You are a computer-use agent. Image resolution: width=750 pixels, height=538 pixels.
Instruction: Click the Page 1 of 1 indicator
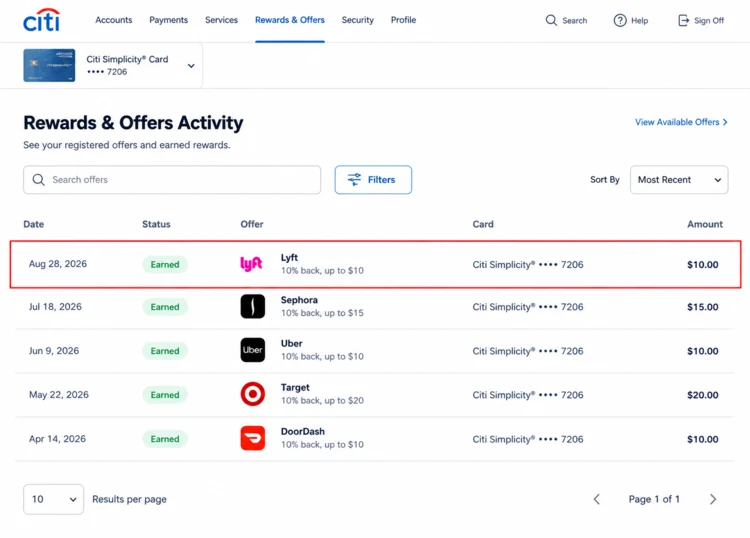click(x=654, y=499)
